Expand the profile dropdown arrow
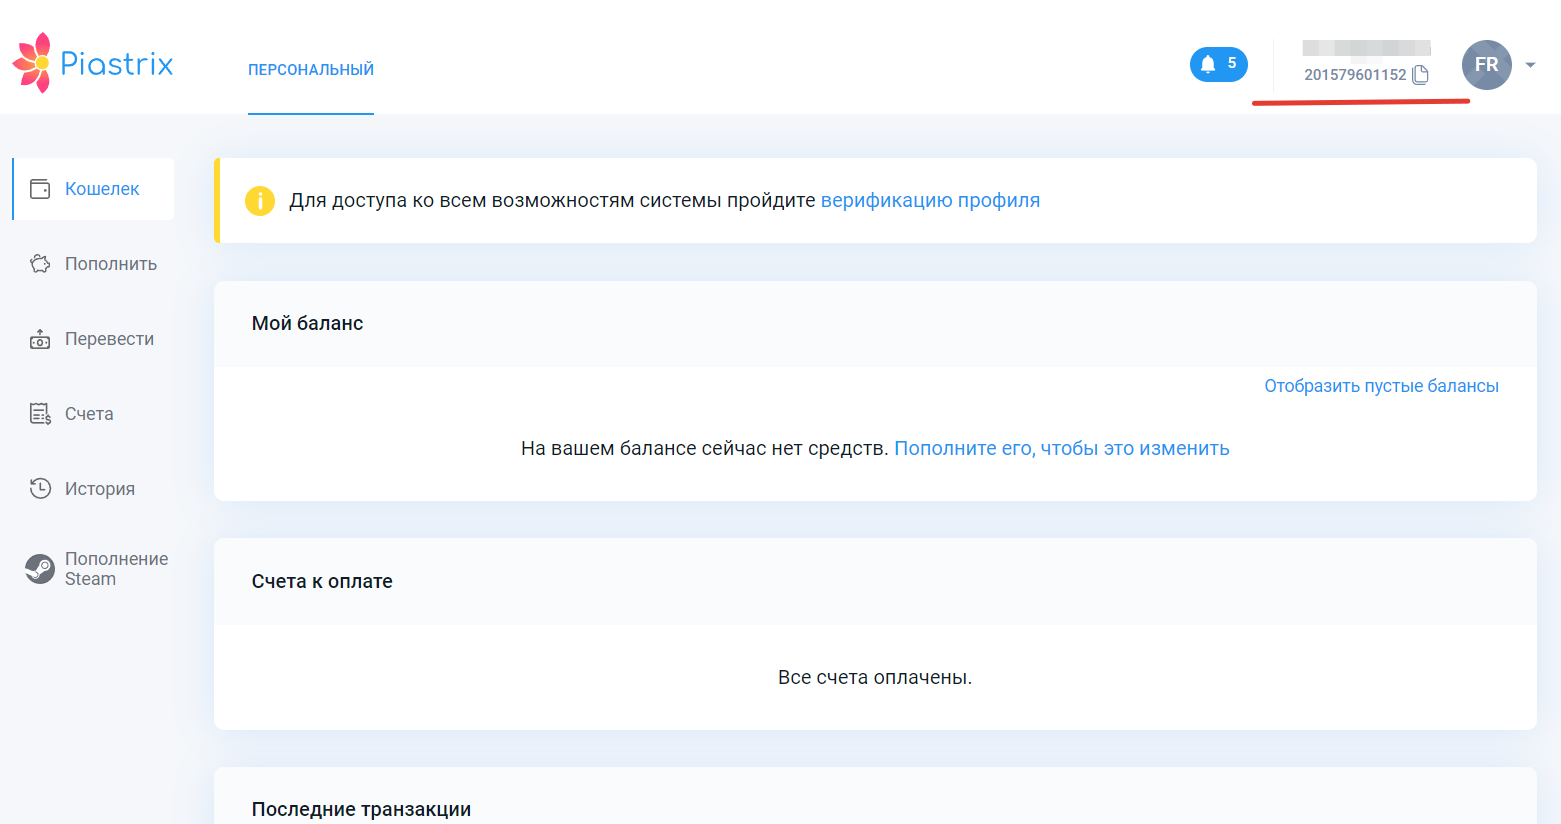The image size is (1561, 824). 1530,65
